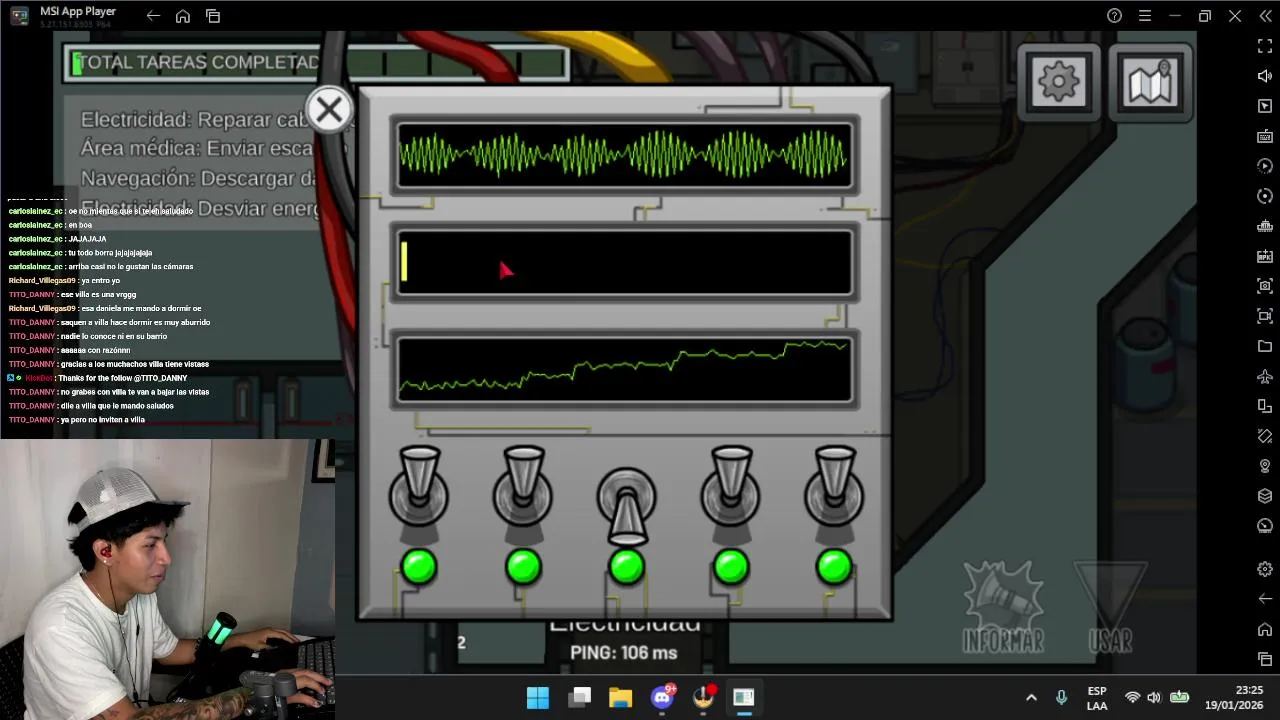Open the MSI App Player hamburger menu
This screenshot has height=720, width=1280.
[1144, 16]
